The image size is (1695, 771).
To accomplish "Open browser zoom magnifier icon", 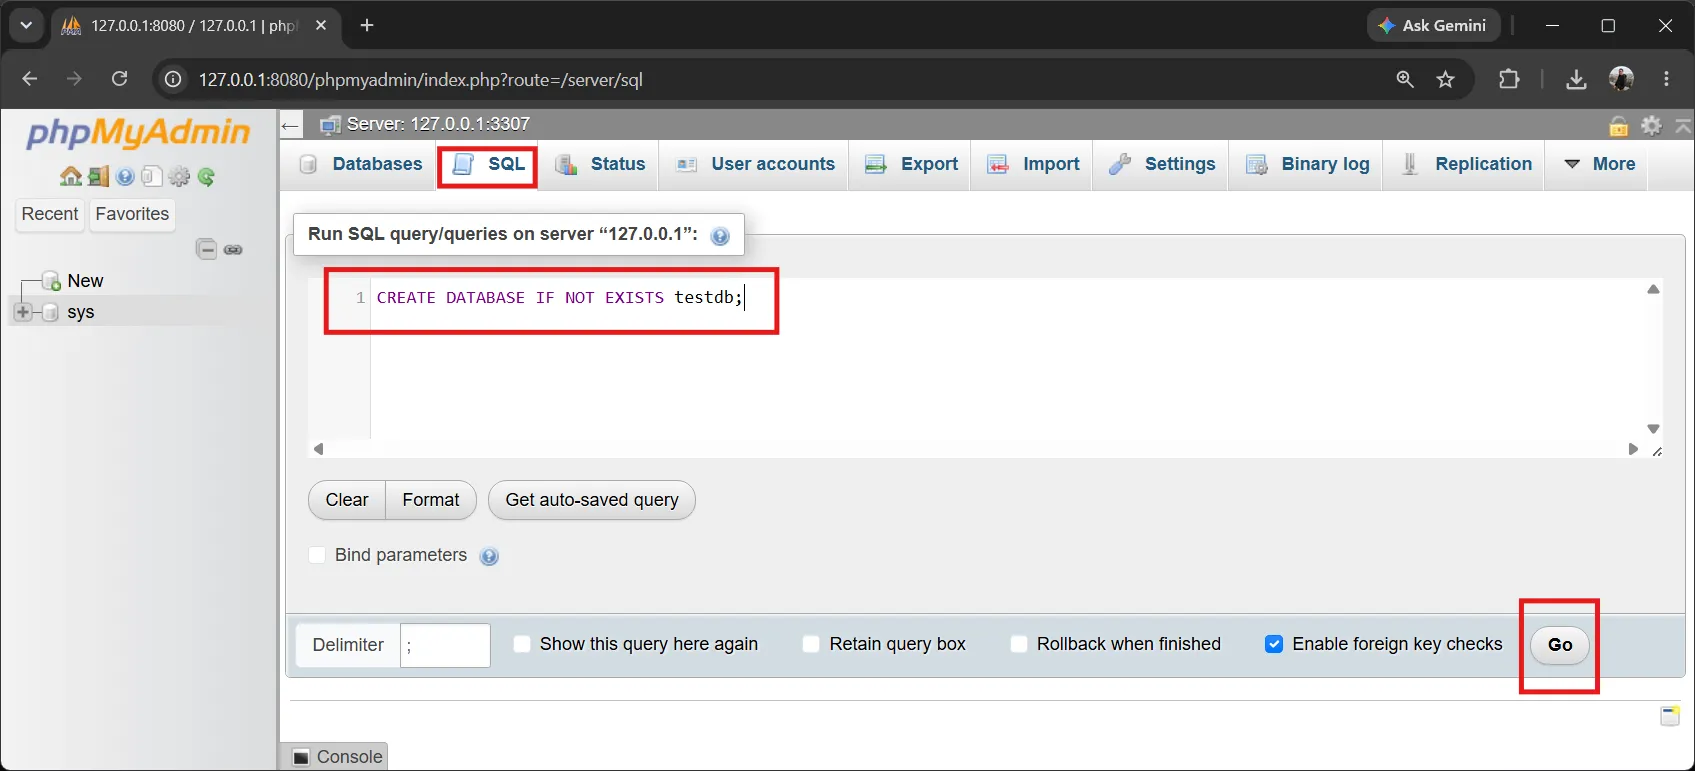I will pos(1405,79).
